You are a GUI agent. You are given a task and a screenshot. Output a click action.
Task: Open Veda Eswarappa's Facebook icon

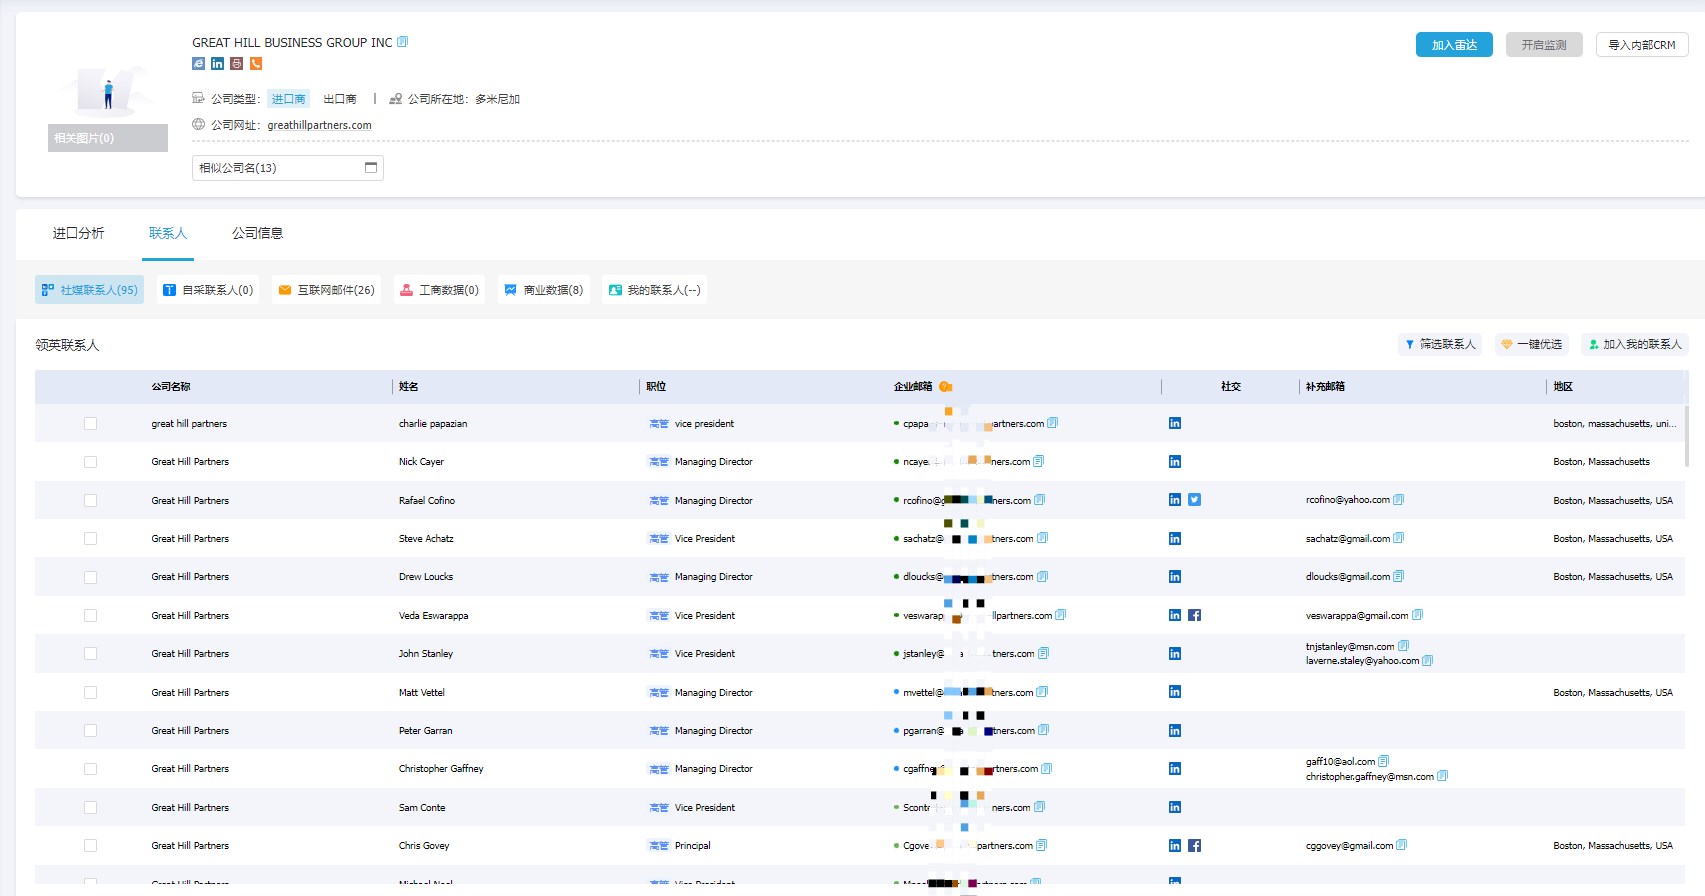[1194, 615]
